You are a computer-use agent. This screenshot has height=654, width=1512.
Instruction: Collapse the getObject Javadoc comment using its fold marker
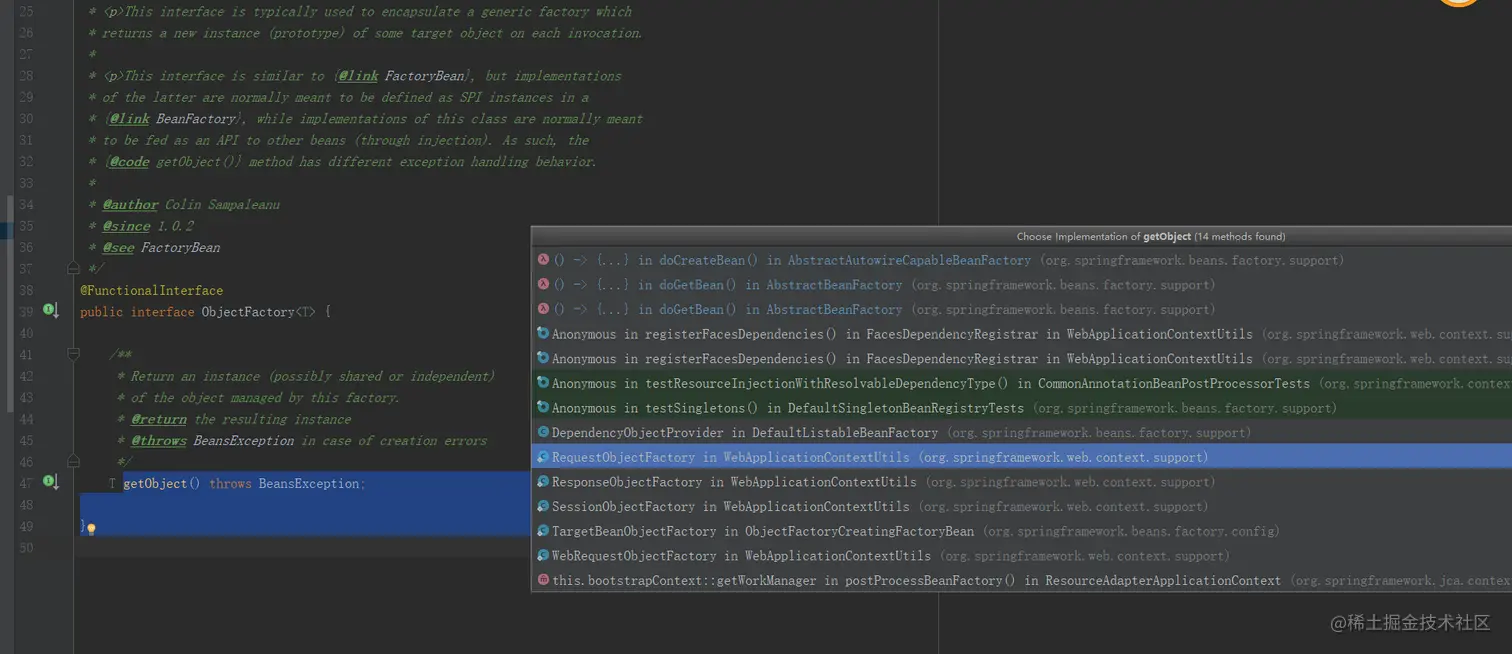pos(73,354)
